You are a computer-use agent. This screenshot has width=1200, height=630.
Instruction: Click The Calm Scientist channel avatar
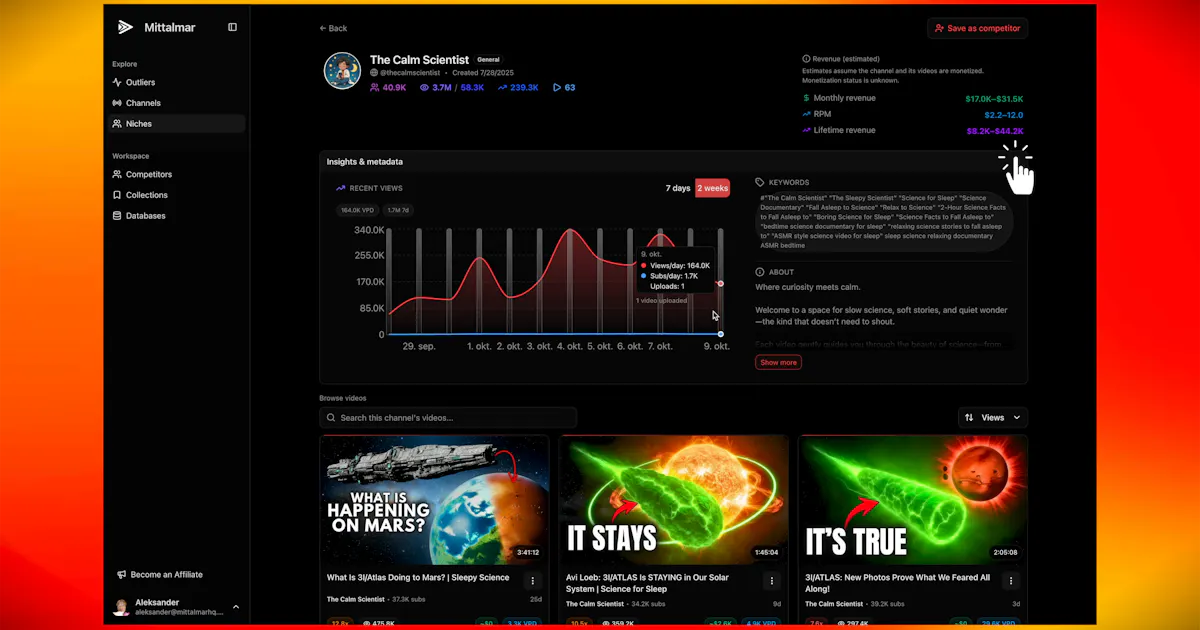tap(342, 71)
